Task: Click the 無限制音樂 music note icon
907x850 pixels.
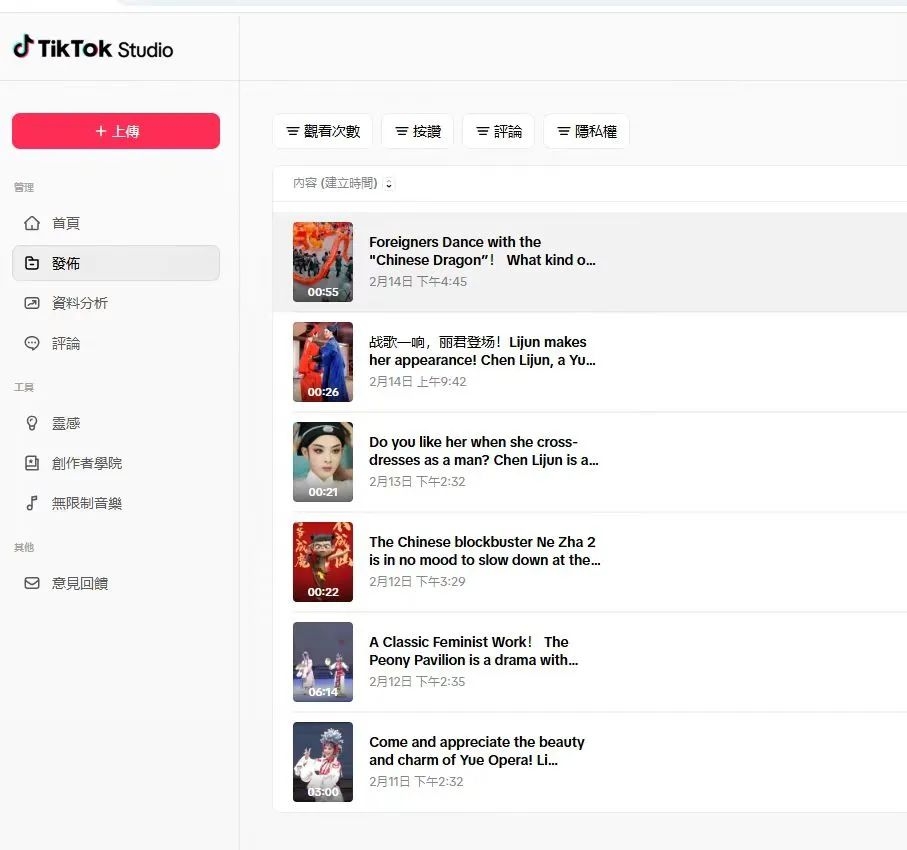Action: pos(32,503)
